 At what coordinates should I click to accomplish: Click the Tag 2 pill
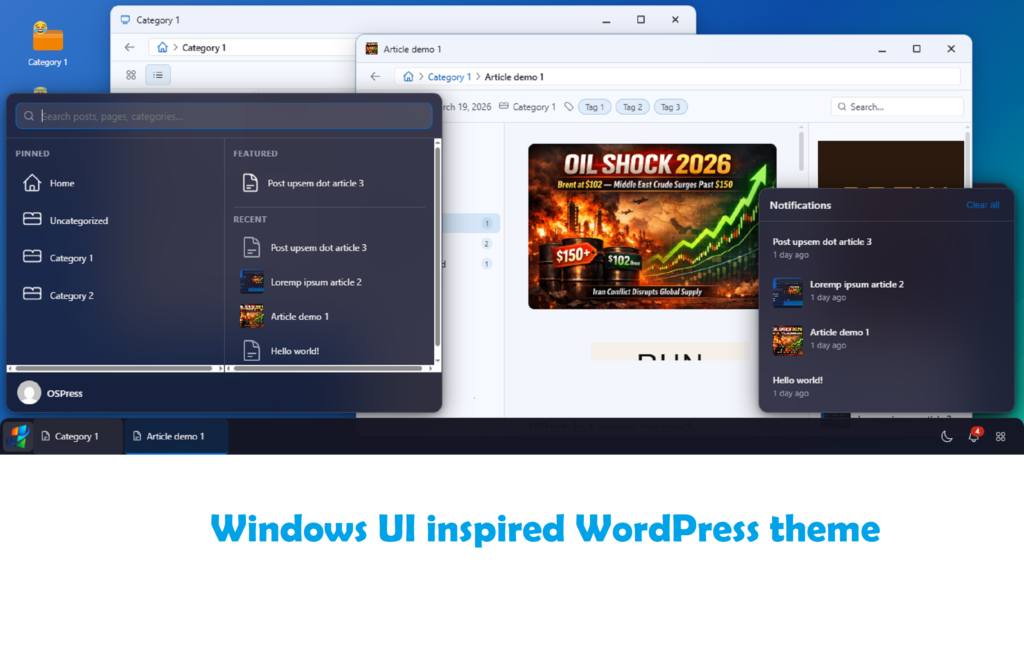tap(632, 107)
